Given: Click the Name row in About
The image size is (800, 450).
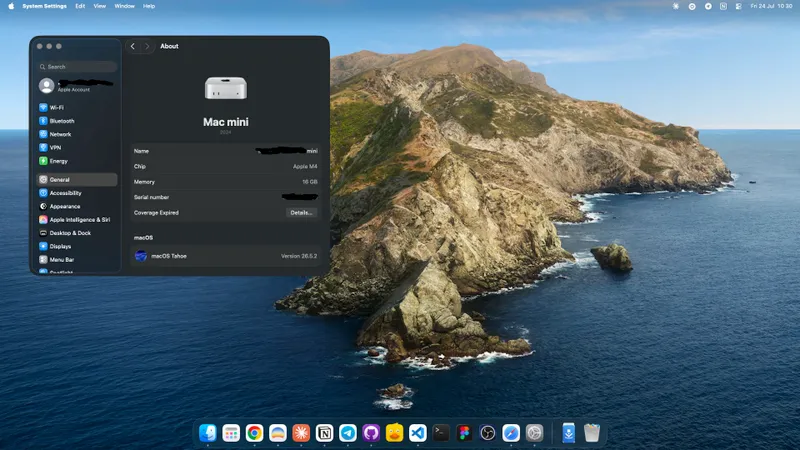Looking at the screenshot, I should tap(226, 151).
